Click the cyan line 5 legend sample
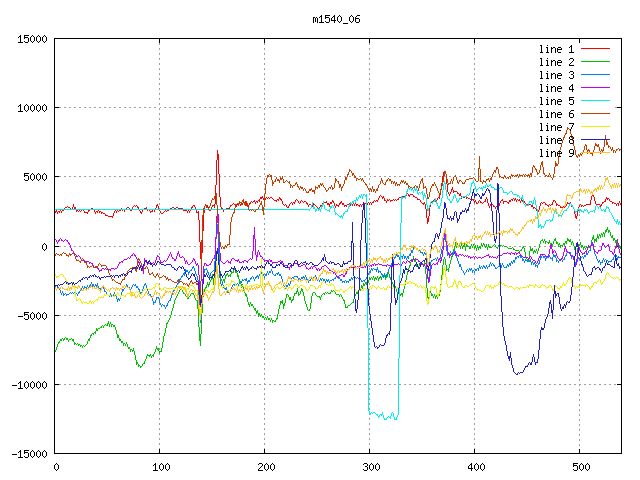 coord(595,101)
